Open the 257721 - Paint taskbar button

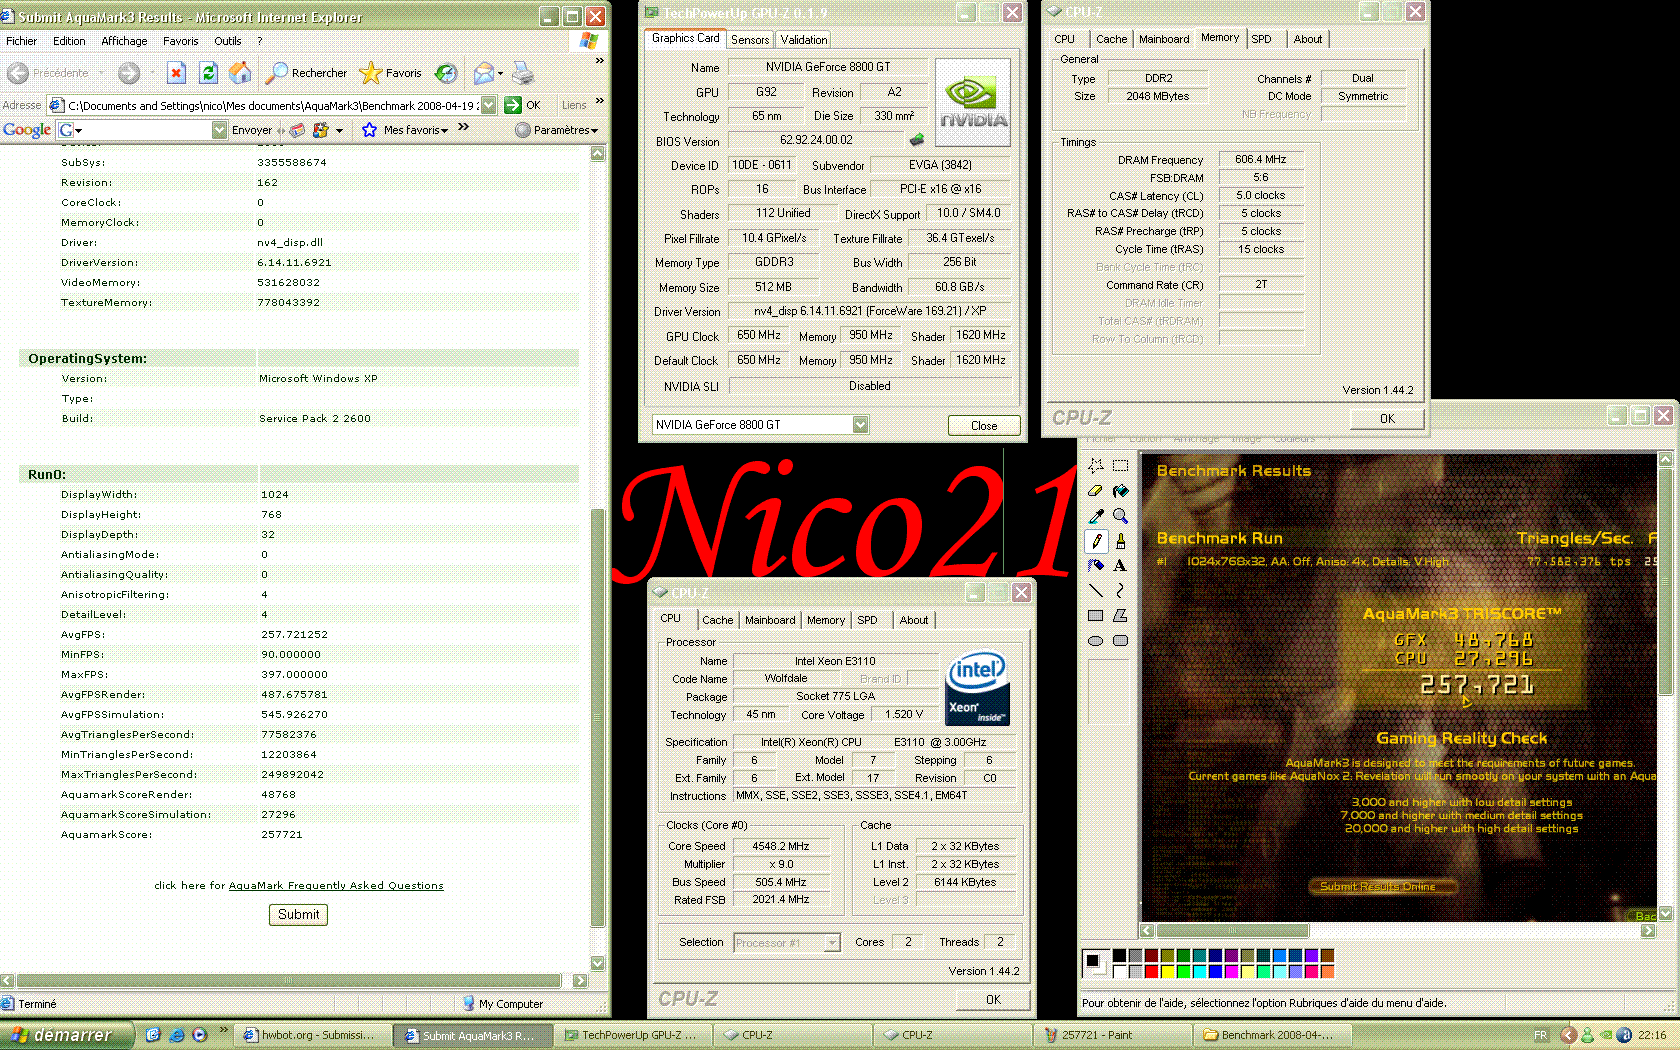click(x=1113, y=1035)
